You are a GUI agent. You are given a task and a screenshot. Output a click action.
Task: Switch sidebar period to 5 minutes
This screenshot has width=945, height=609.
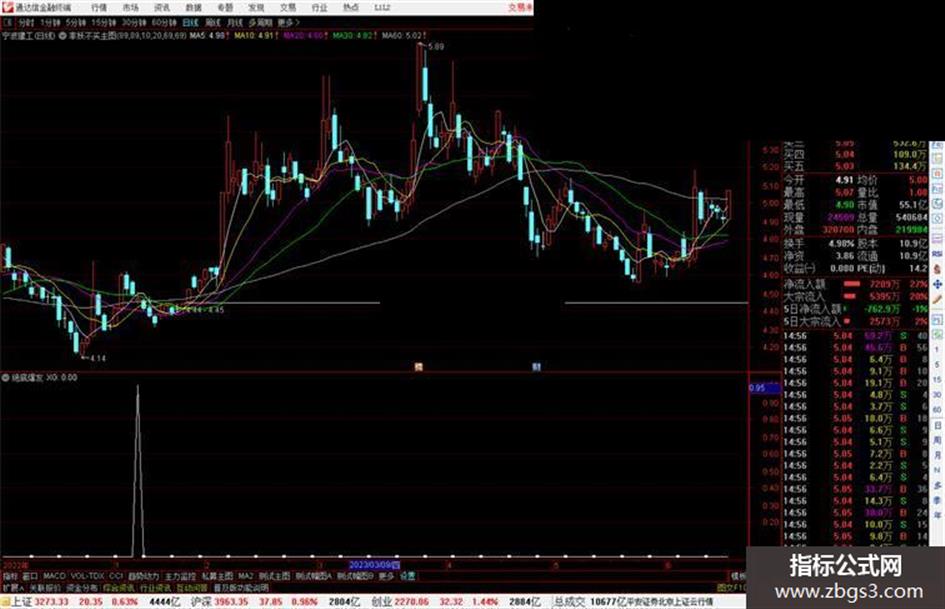tap(938, 364)
